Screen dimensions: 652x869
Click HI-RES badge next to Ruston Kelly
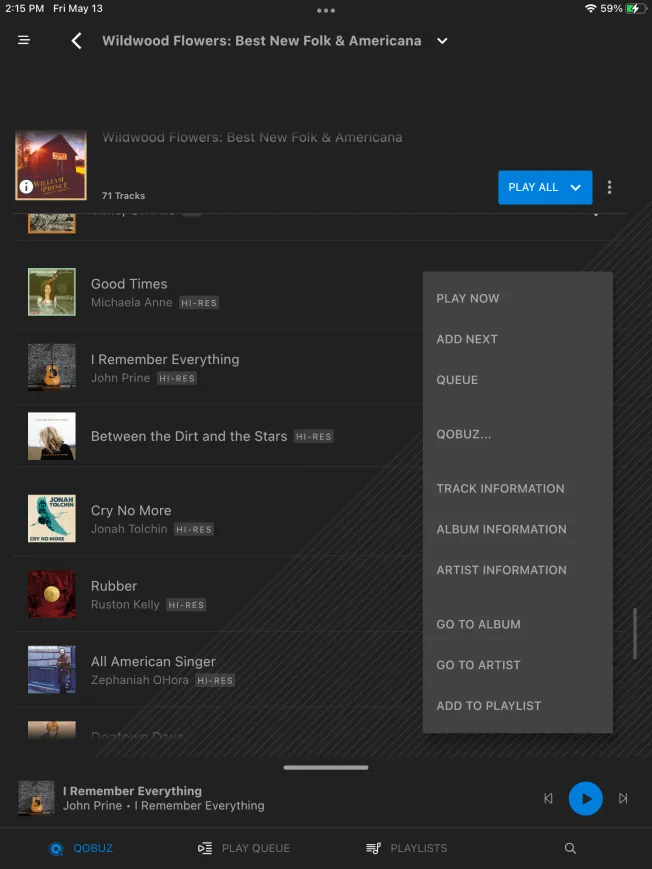tap(186, 605)
